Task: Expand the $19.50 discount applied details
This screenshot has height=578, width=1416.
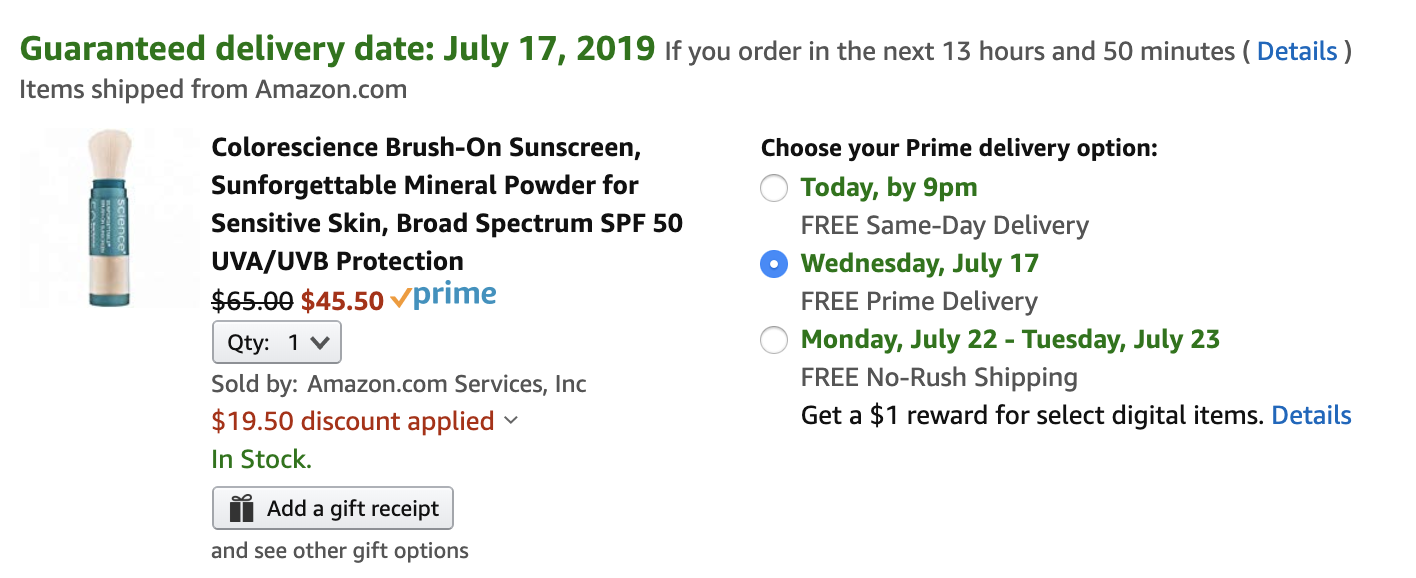Action: point(365,421)
